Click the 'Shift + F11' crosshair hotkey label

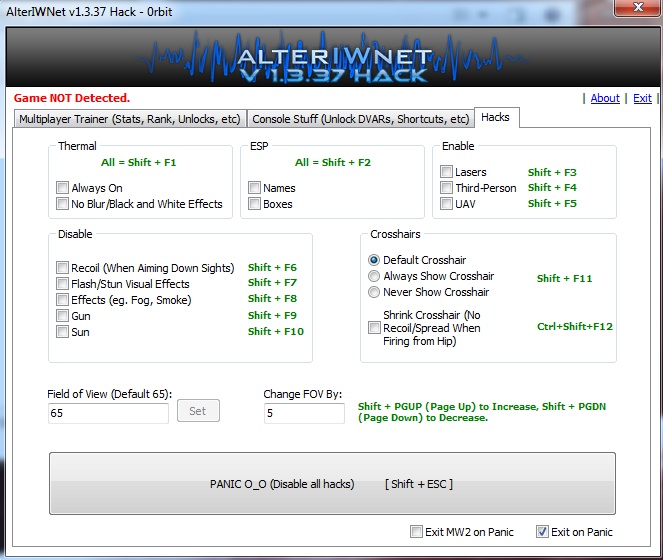(x=564, y=278)
